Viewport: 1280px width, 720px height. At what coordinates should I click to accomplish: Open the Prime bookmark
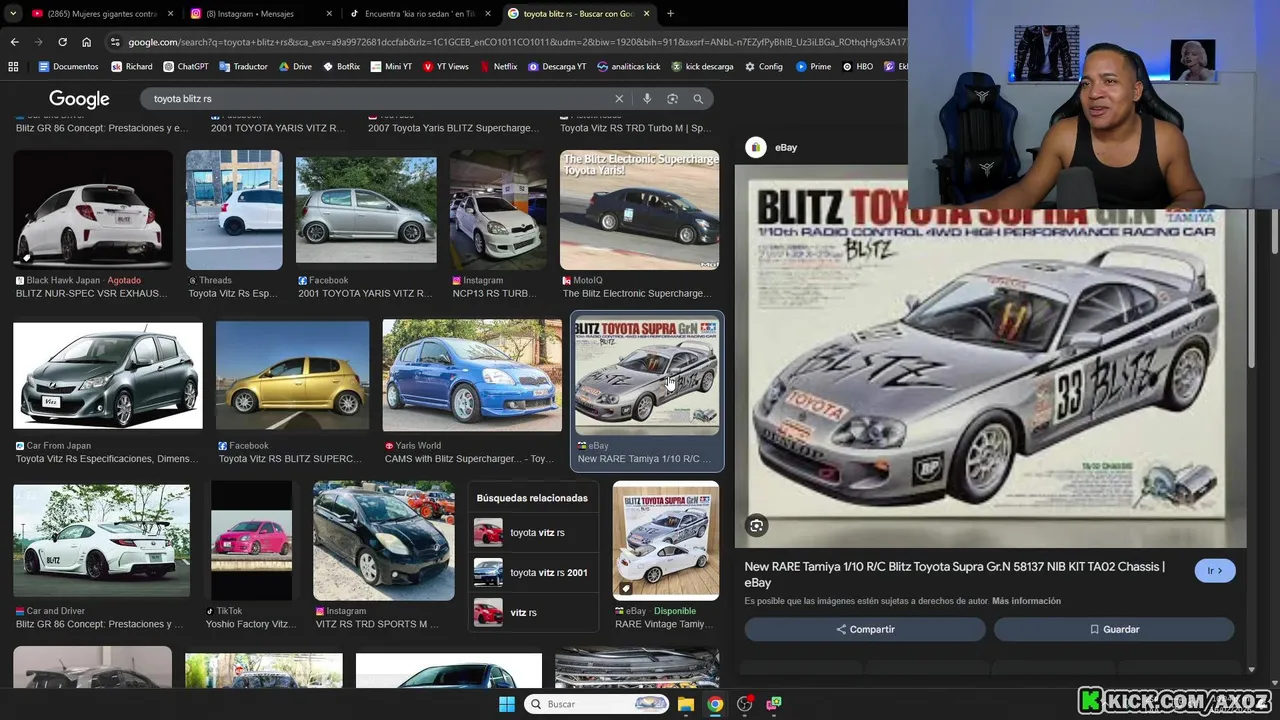813,66
